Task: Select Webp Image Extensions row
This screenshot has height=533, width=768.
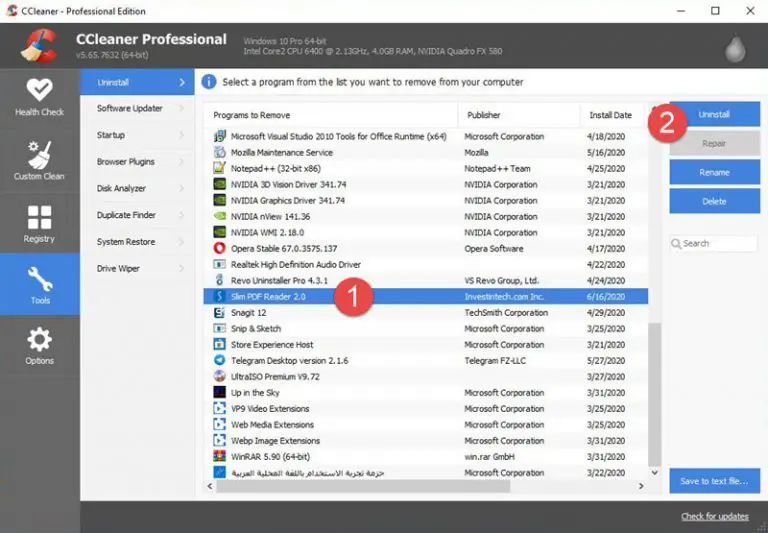Action: click(x=426, y=440)
